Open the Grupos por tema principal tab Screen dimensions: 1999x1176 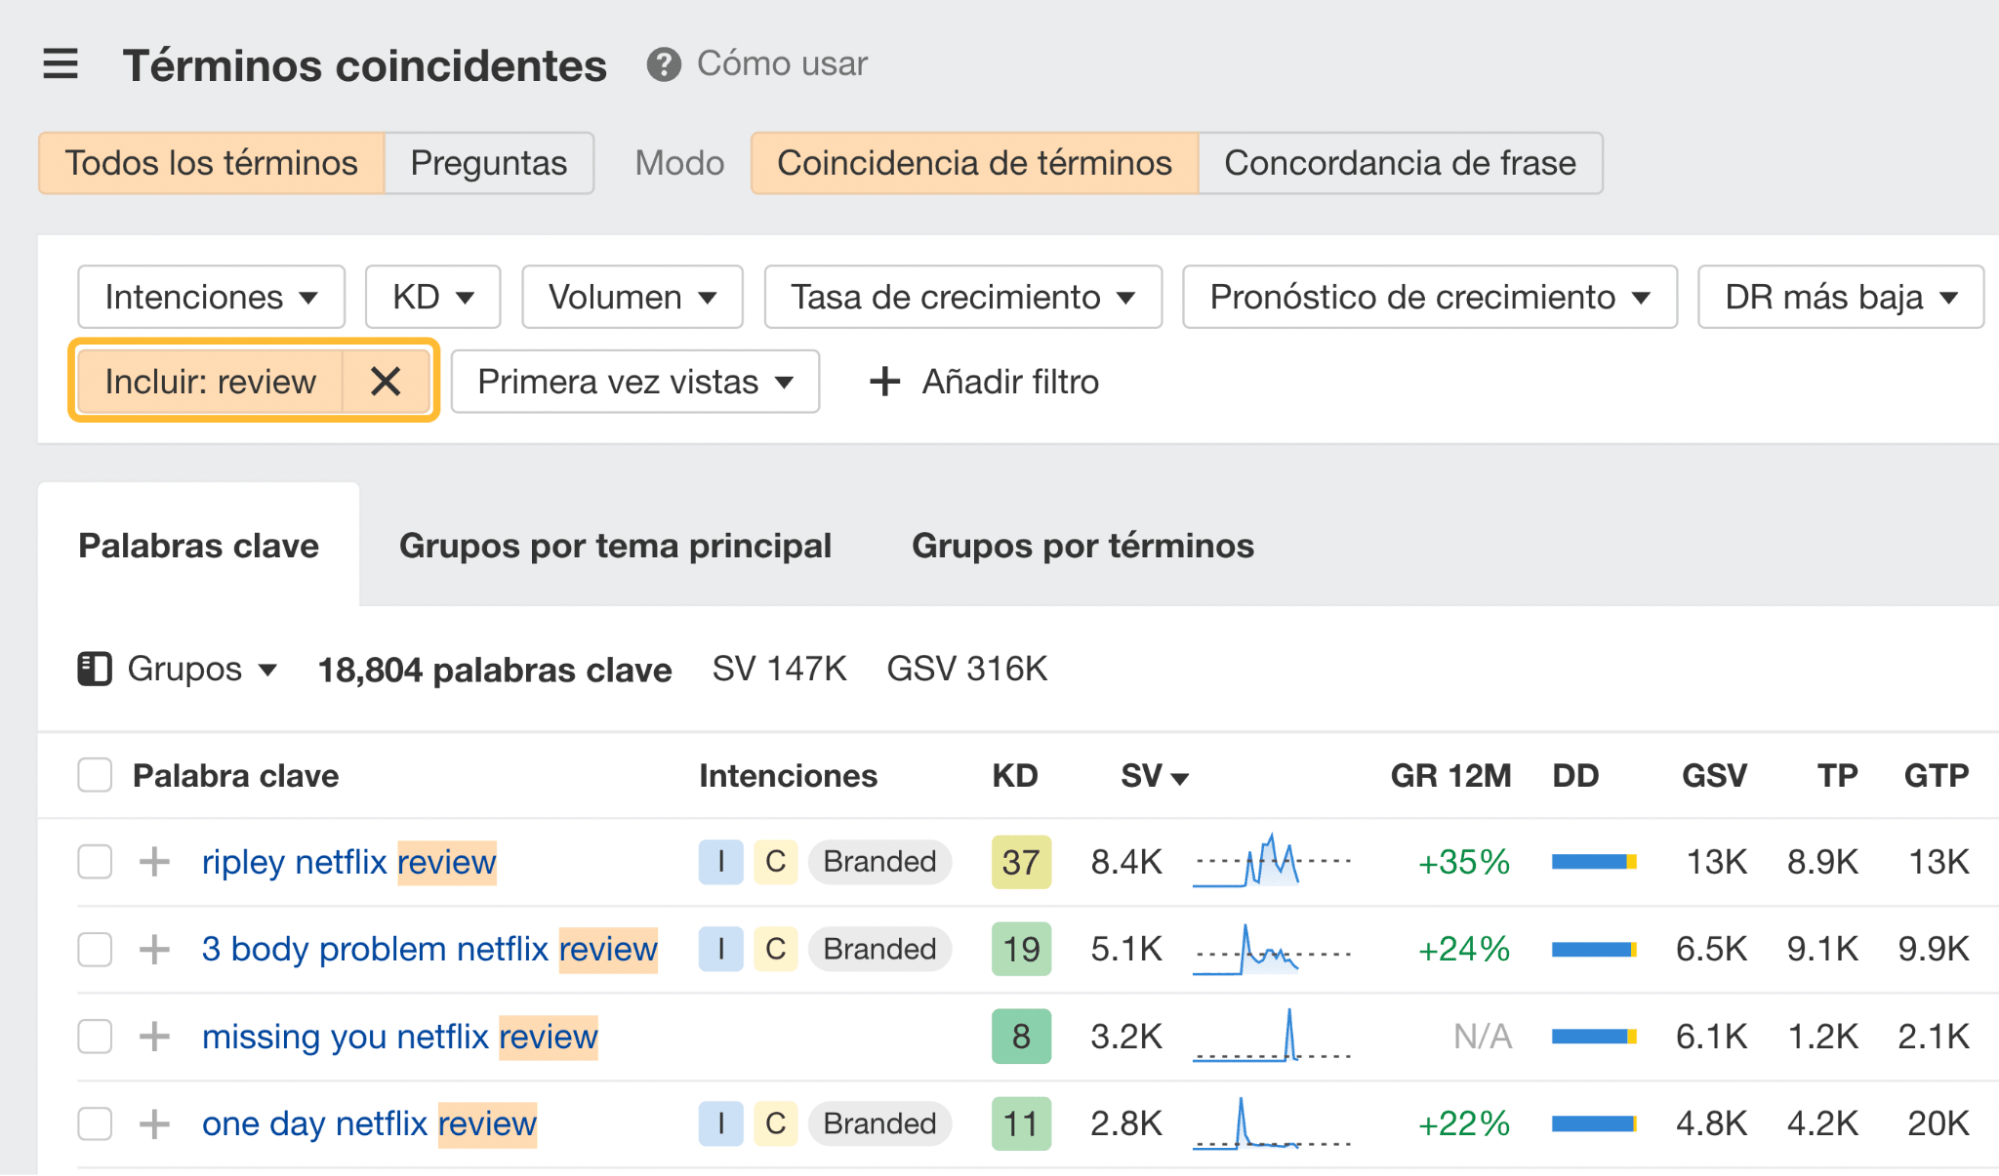click(x=615, y=545)
